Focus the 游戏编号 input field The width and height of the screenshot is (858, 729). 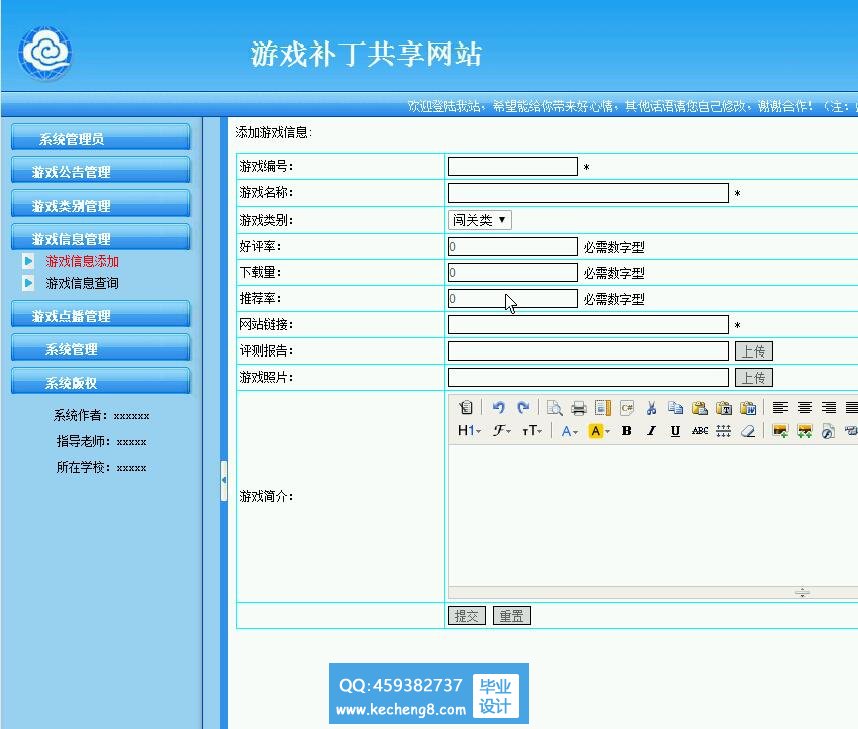pyautogui.click(x=513, y=166)
